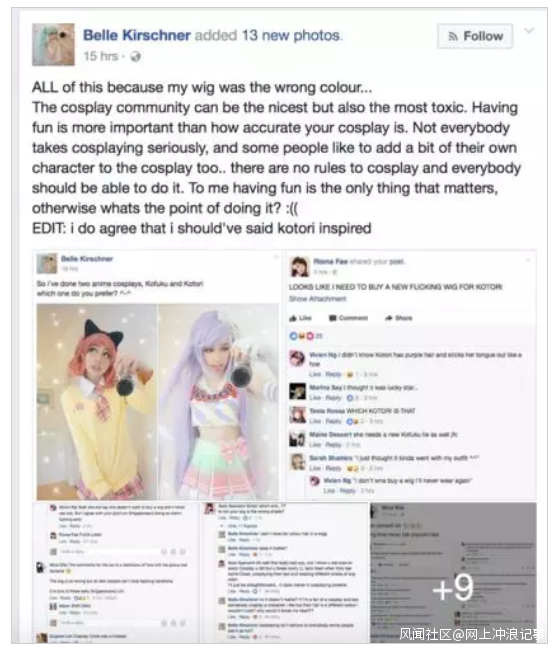Viewport: 557px width, 654px height.
Task: Open the post options chevron menu
Action: [529, 31]
